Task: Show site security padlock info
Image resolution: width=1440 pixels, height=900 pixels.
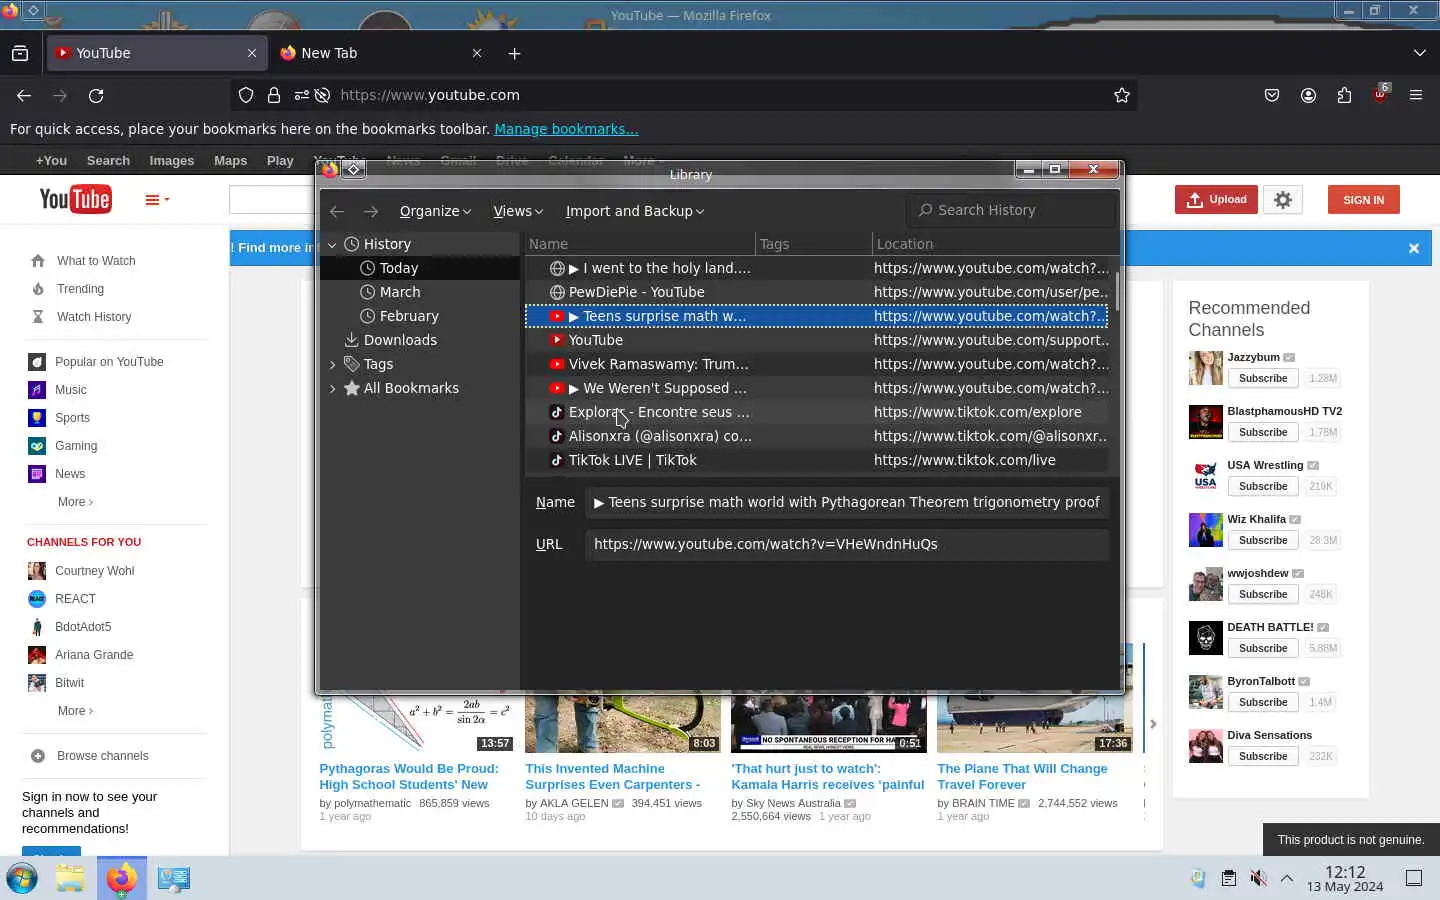Action: [274, 95]
